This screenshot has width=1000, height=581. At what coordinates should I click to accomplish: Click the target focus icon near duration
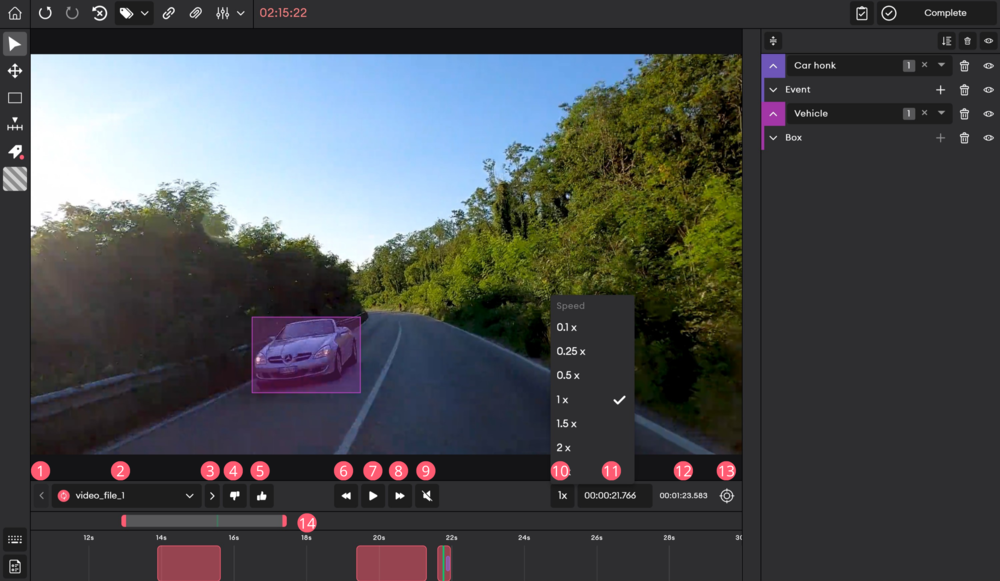pos(726,496)
